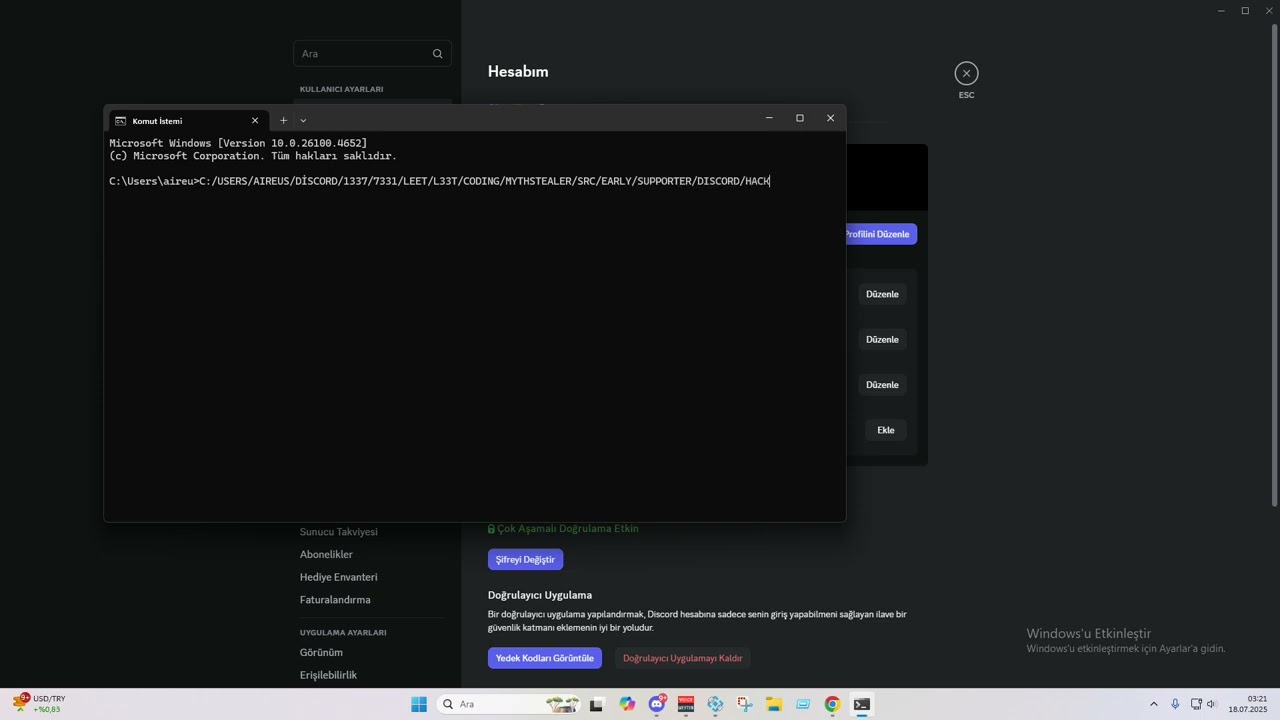Open the clock and date flyout
Screen dimensions: 1280x720
pos(1248,704)
